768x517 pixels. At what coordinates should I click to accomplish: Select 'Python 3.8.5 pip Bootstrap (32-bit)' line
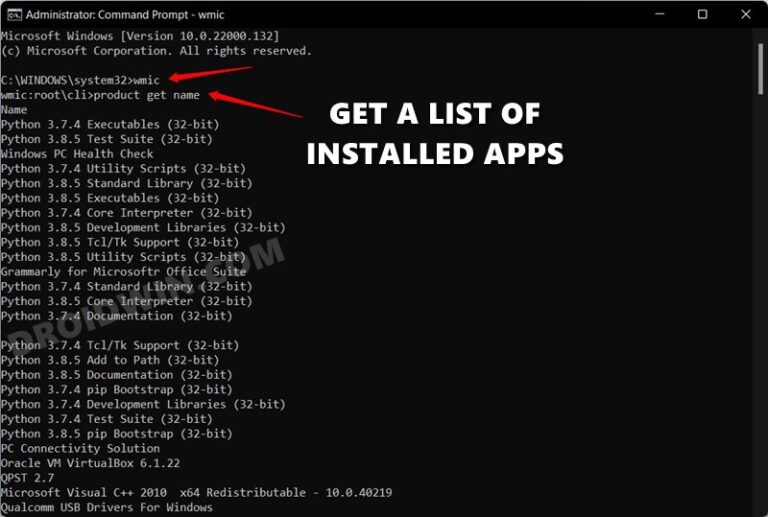pos(117,433)
